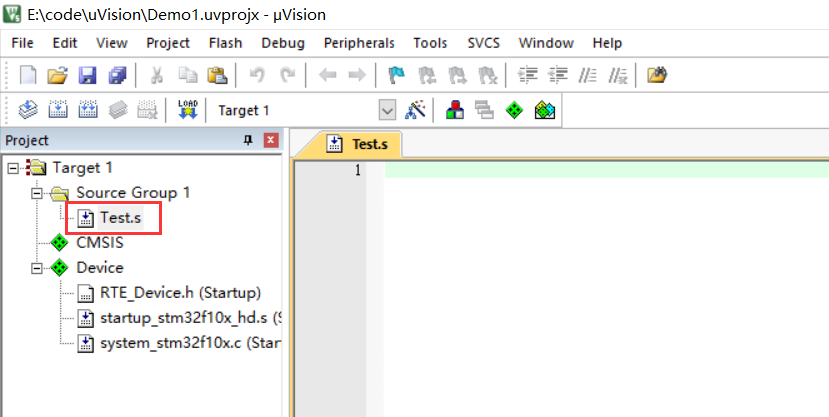The height and width of the screenshot is (417, 829).
Task: Insert a bookmark with the blue flag icon
Action: click(x=397, y=76)
